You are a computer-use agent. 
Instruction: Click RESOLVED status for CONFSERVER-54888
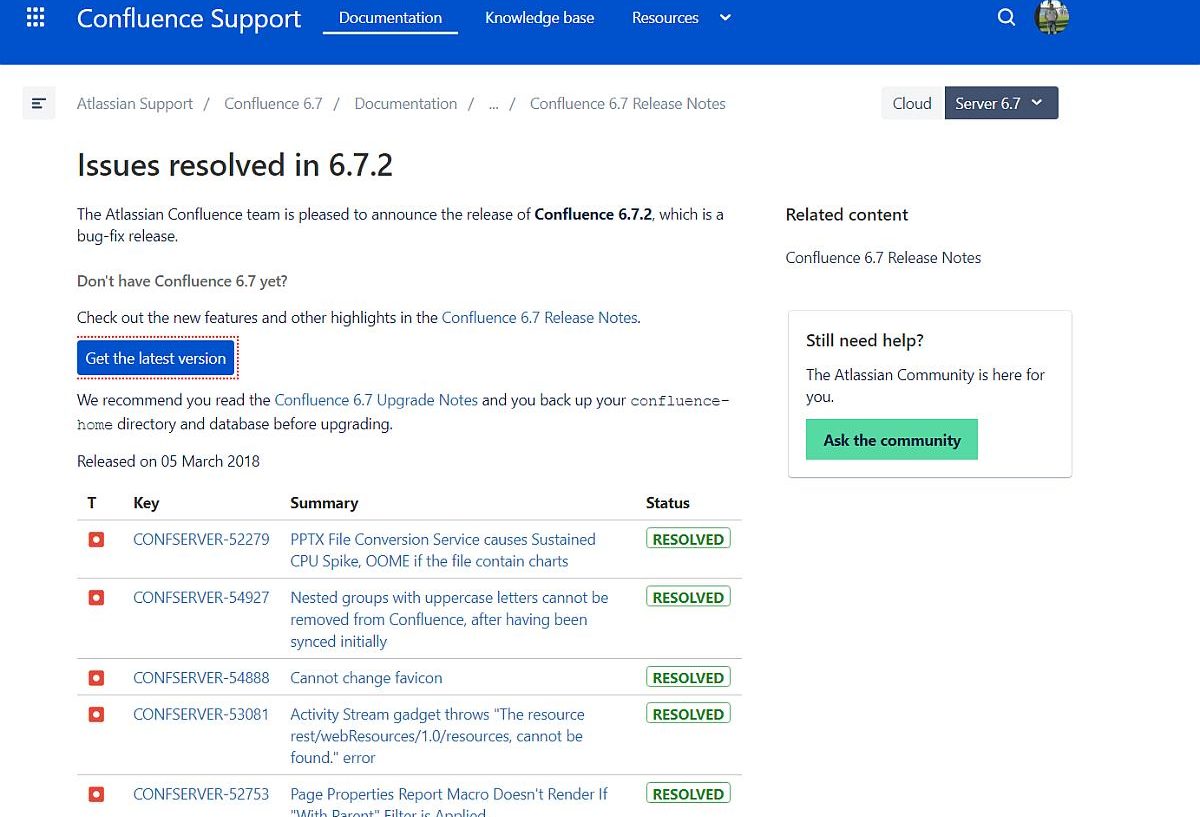(x=688, y=677)
